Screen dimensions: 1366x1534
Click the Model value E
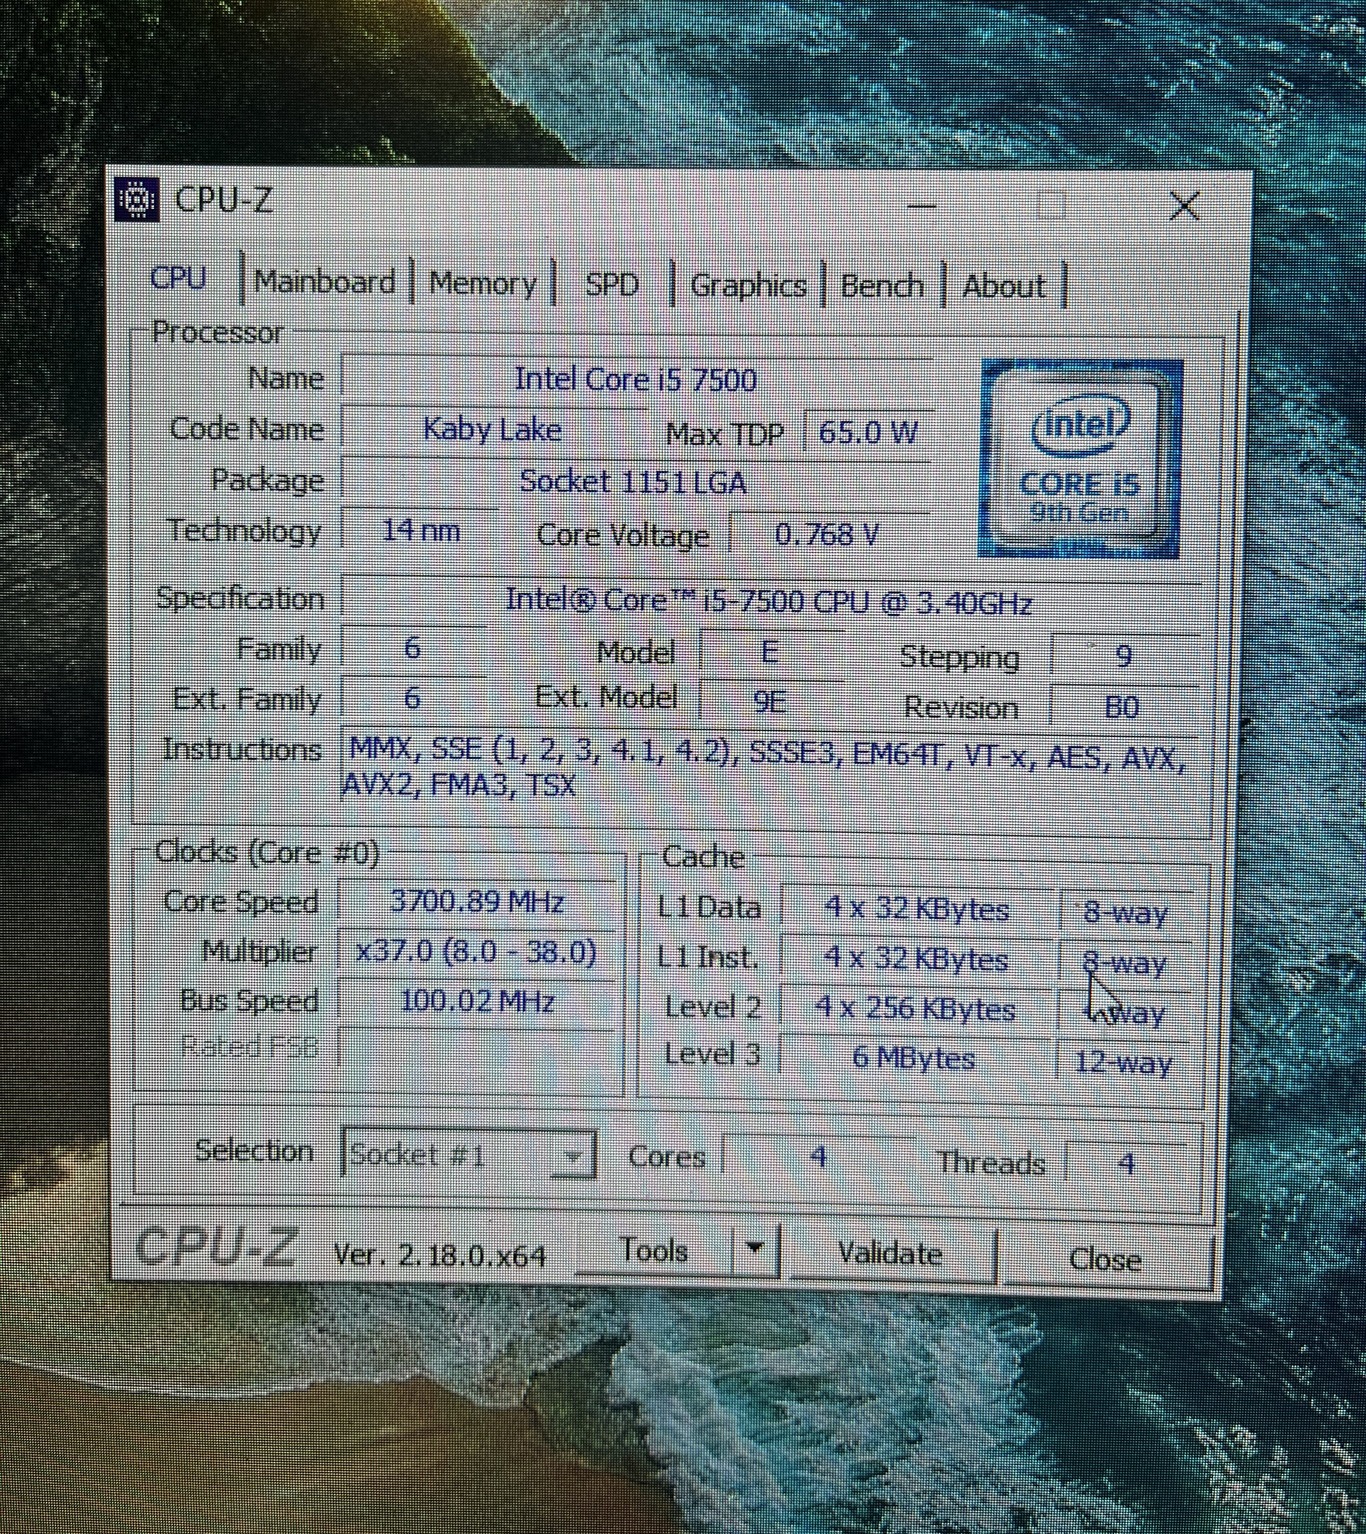click(769, 652)
